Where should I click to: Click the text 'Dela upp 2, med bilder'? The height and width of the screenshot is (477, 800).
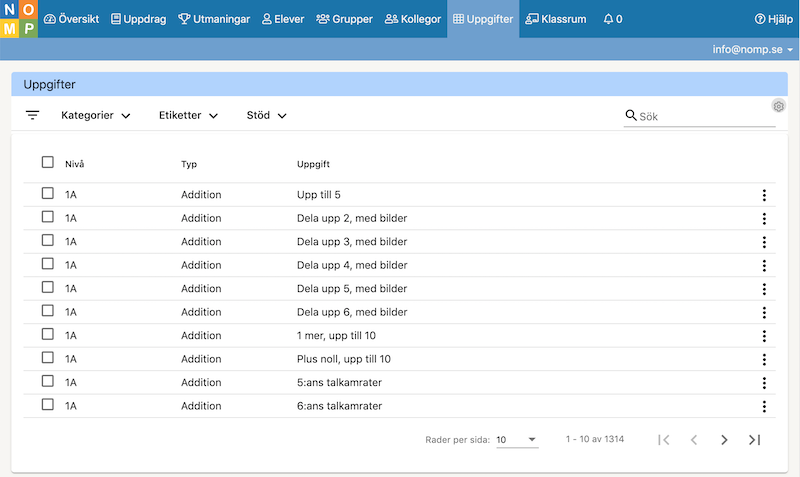(x=352, y=218)
